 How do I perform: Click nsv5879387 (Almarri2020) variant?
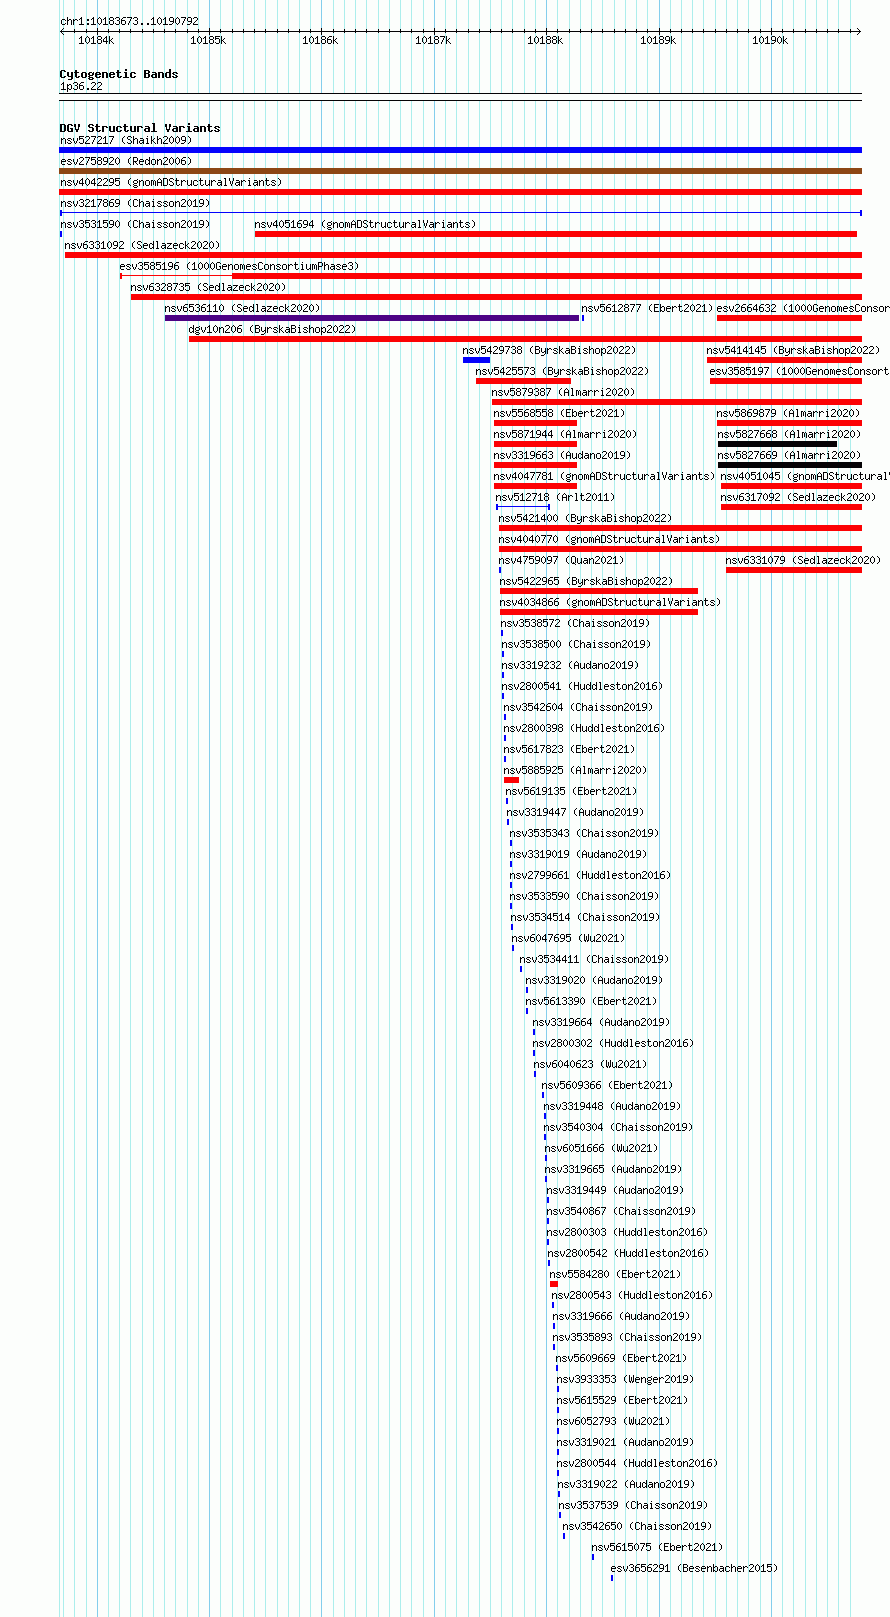click(563, 392)
